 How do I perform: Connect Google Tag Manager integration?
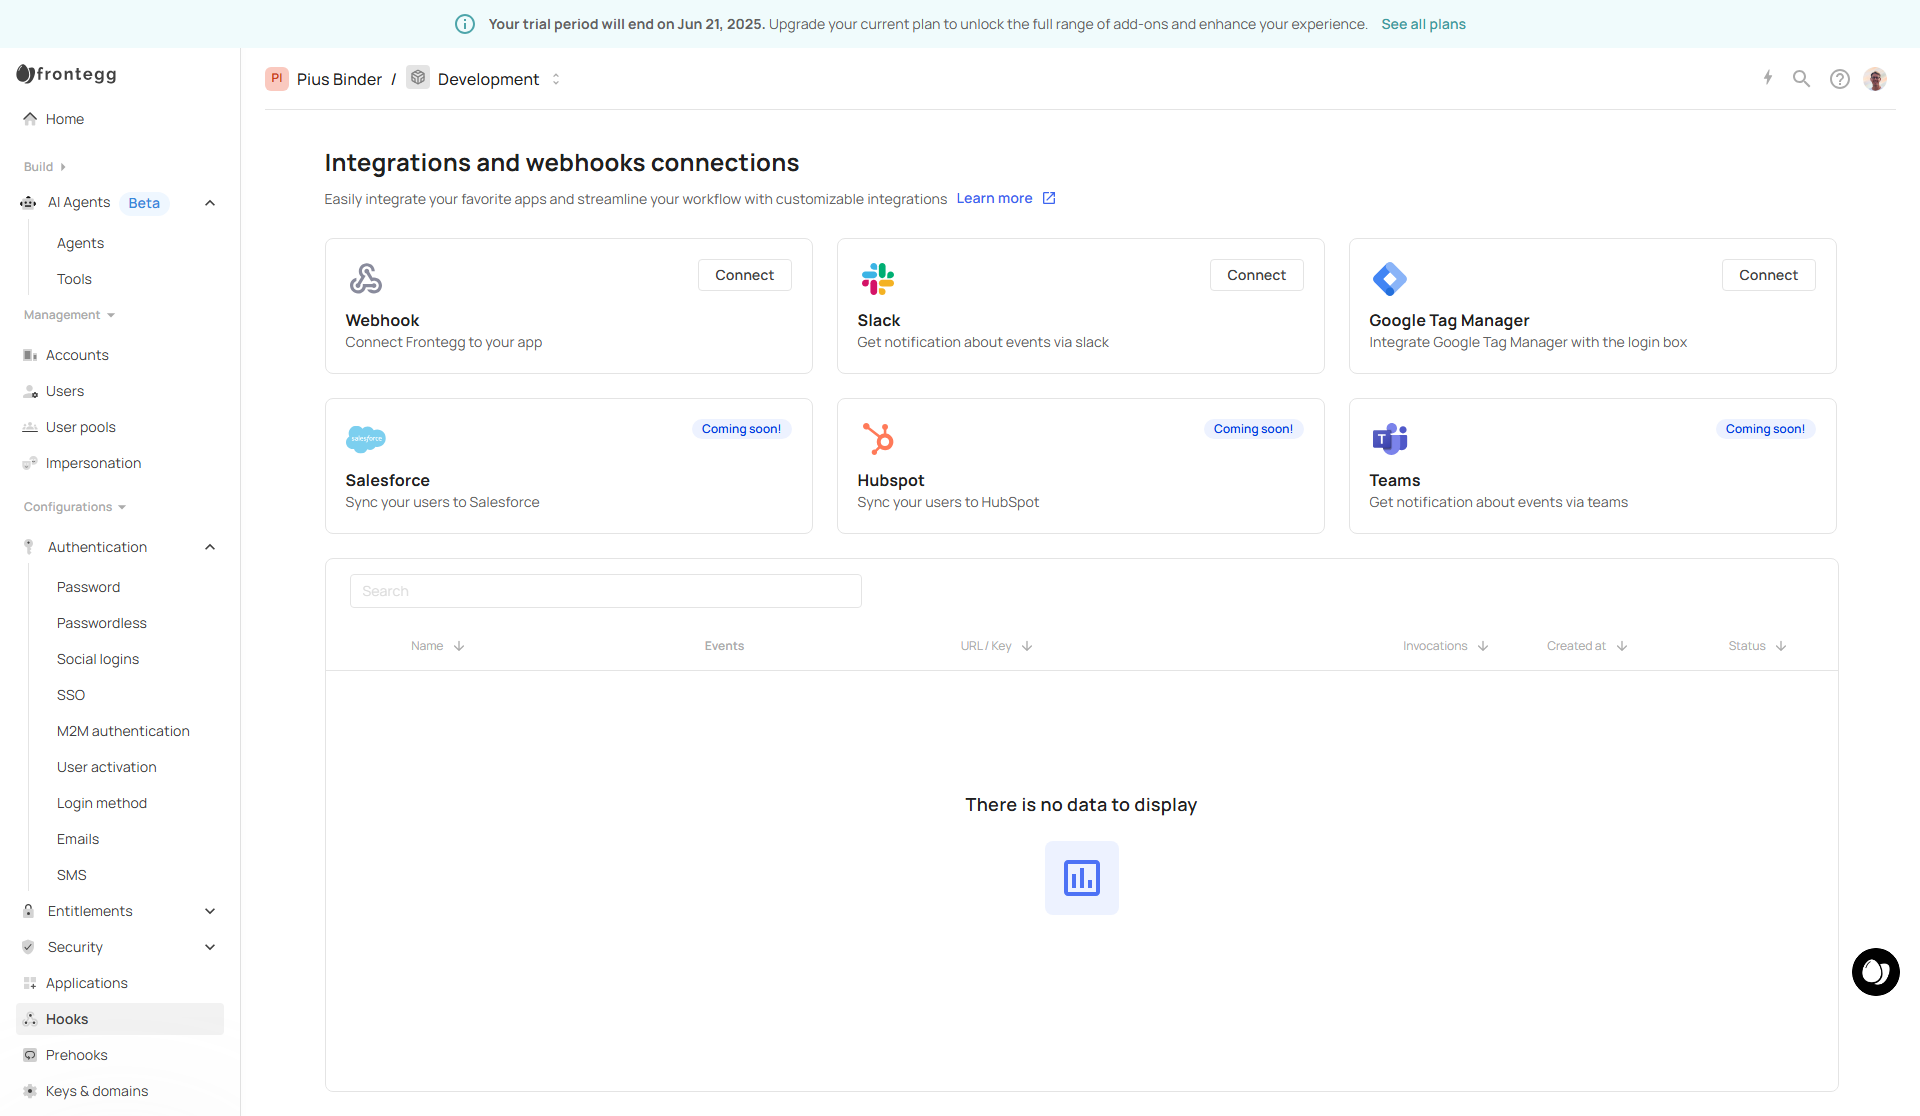pos(1769,275)
